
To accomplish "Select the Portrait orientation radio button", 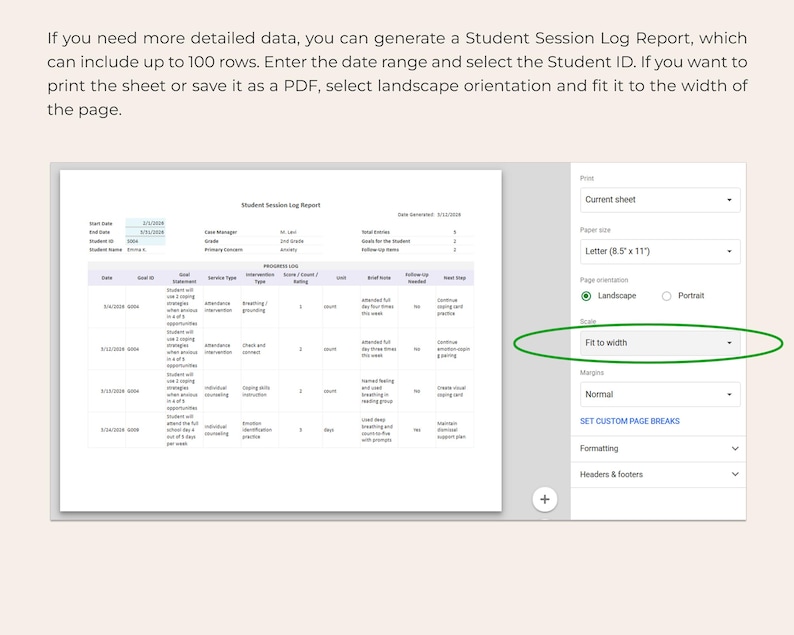I will coord(666,296).
